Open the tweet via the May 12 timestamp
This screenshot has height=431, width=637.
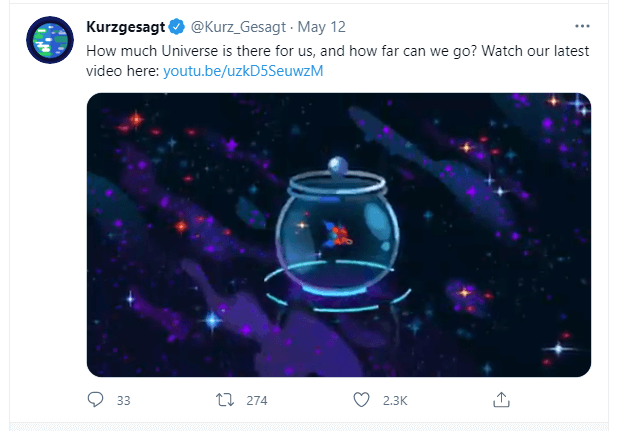click(321, 27)
